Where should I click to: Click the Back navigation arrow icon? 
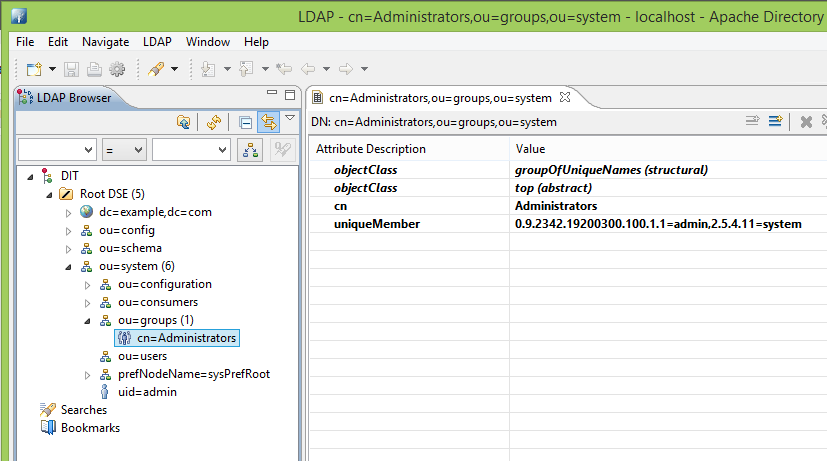pos(308,69)
